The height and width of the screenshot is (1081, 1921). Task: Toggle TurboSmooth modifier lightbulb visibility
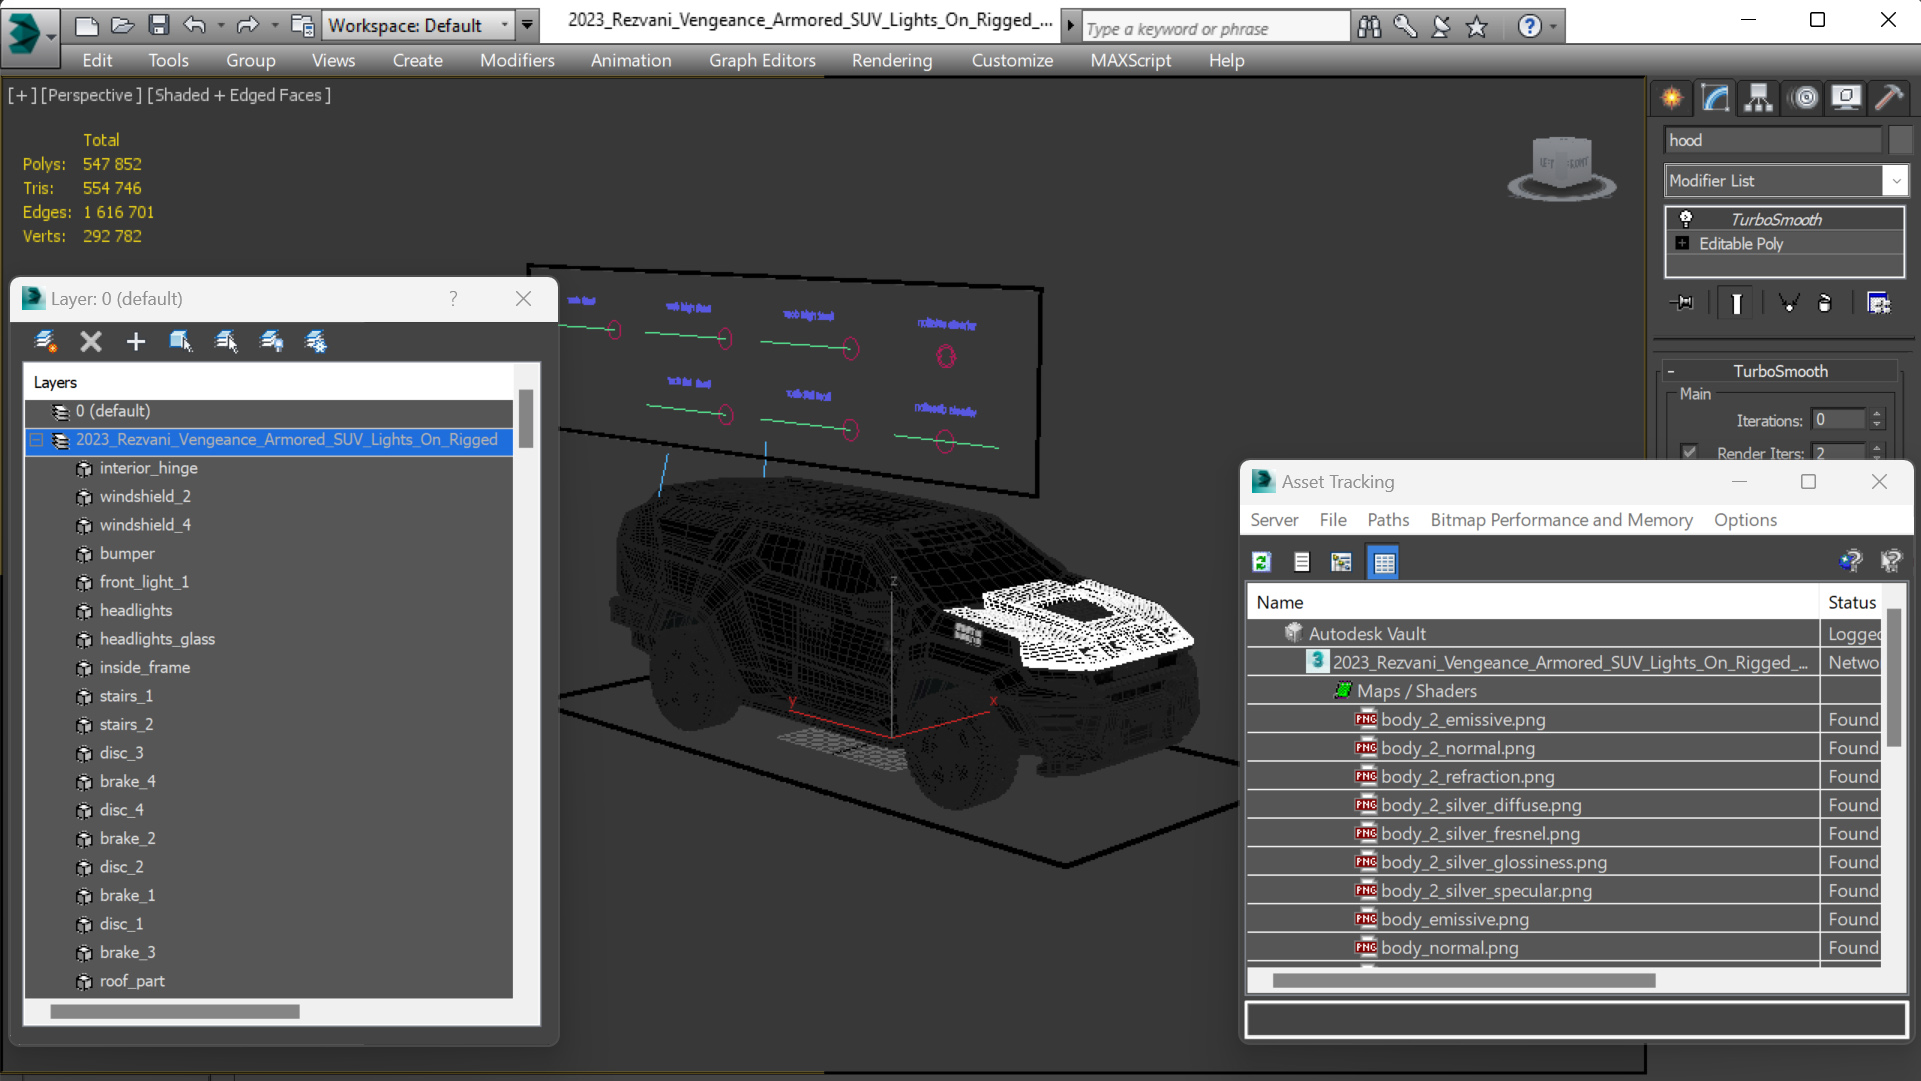[x=1686, y=219]
